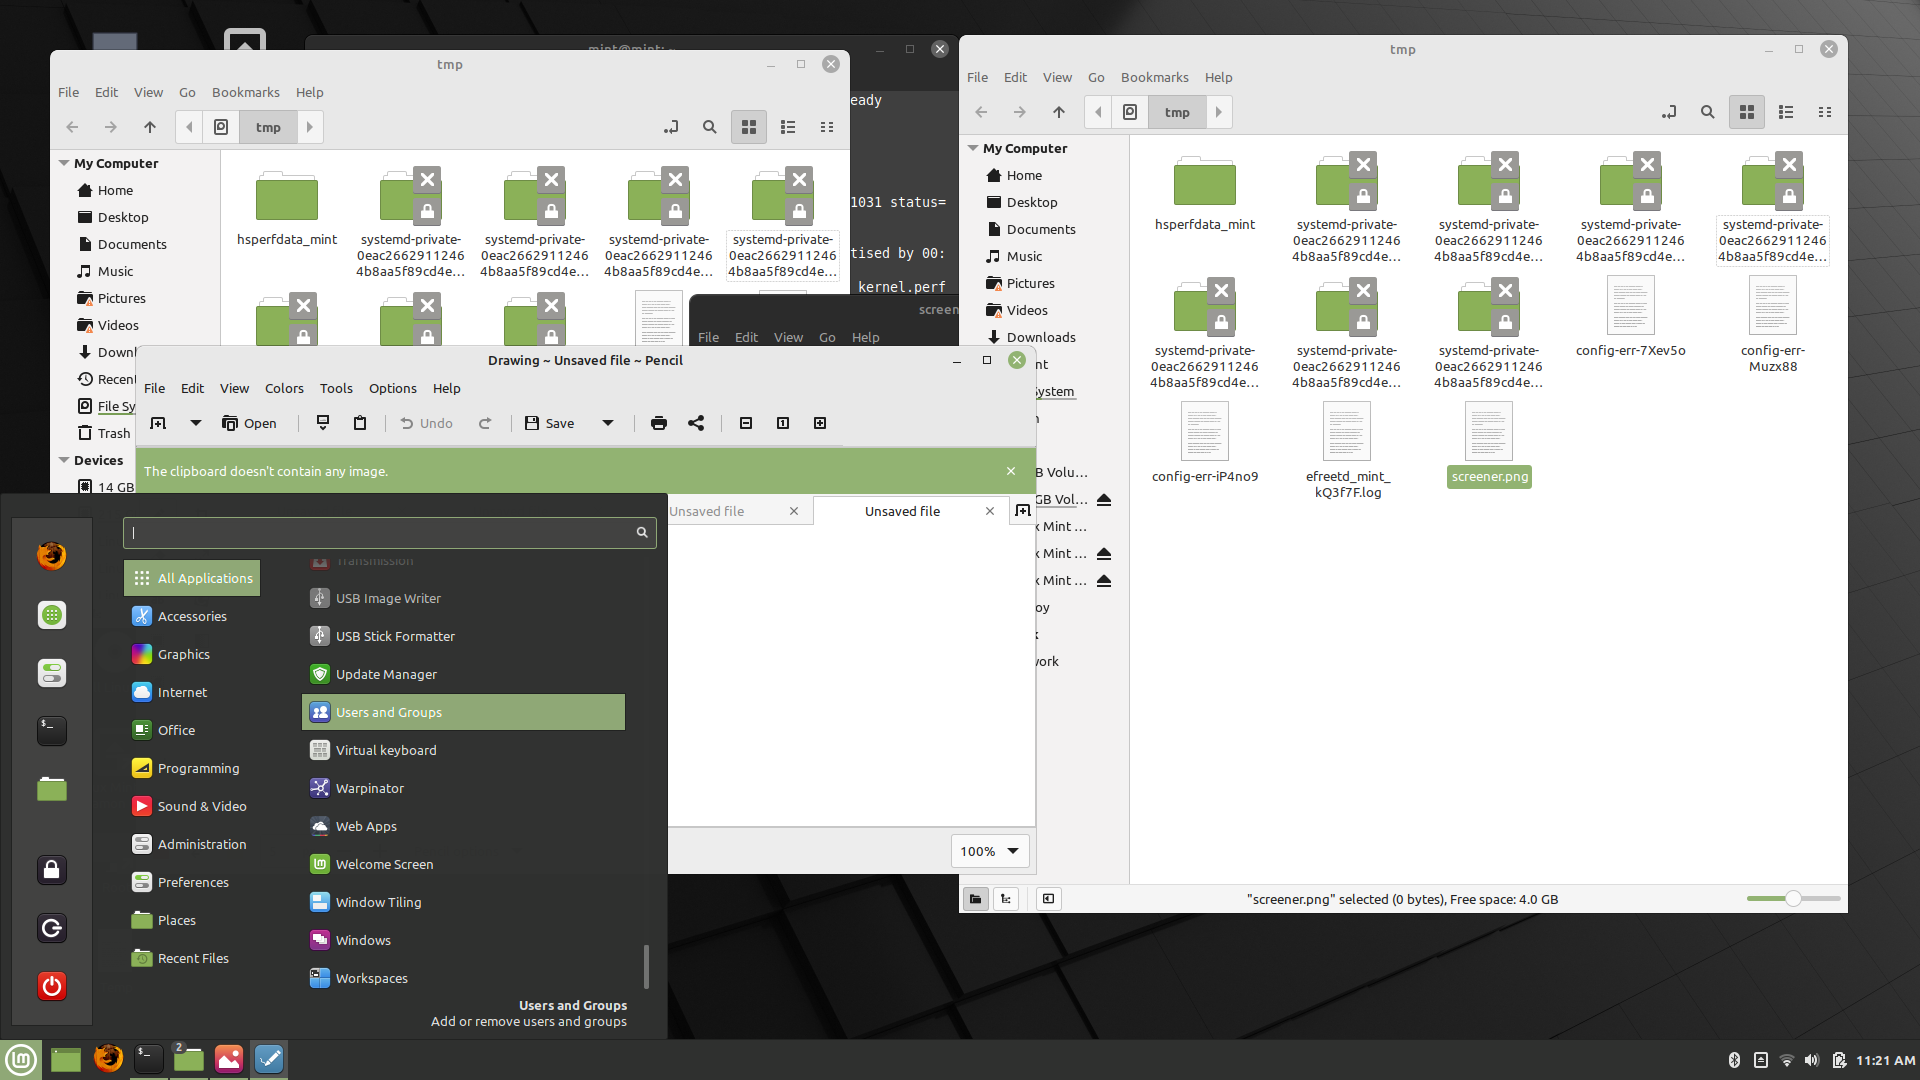Screen dimensions: 1920x1080
Task: Switch right tmp window to icon view
Action: (x=1747, y=112)
